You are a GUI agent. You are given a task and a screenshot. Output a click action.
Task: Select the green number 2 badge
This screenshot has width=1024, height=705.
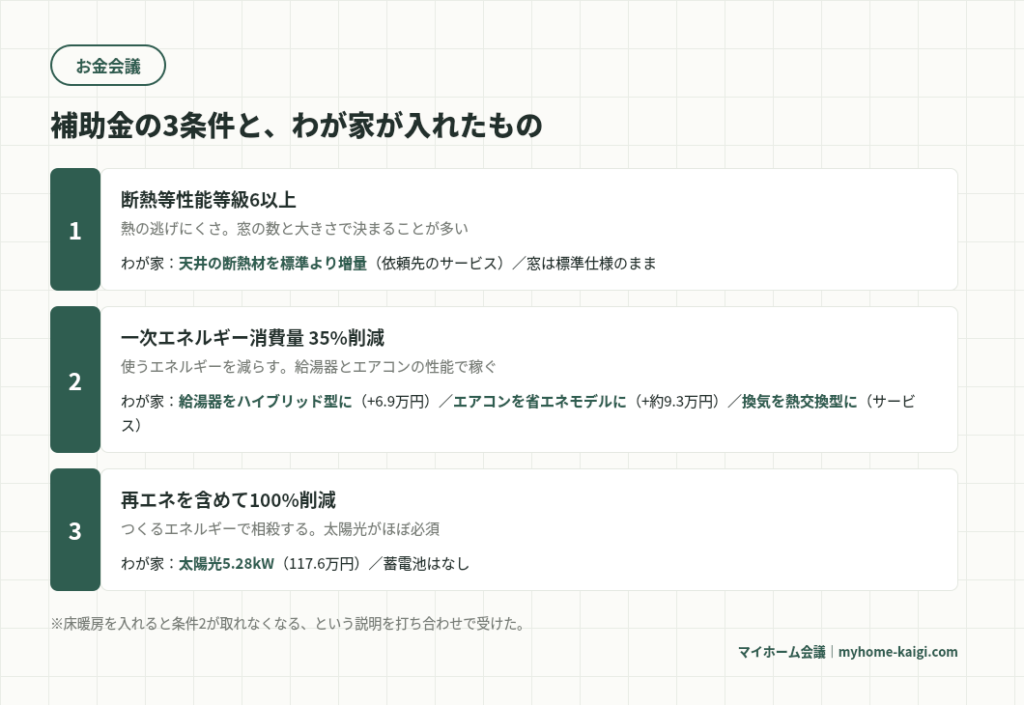coord(75,380)
